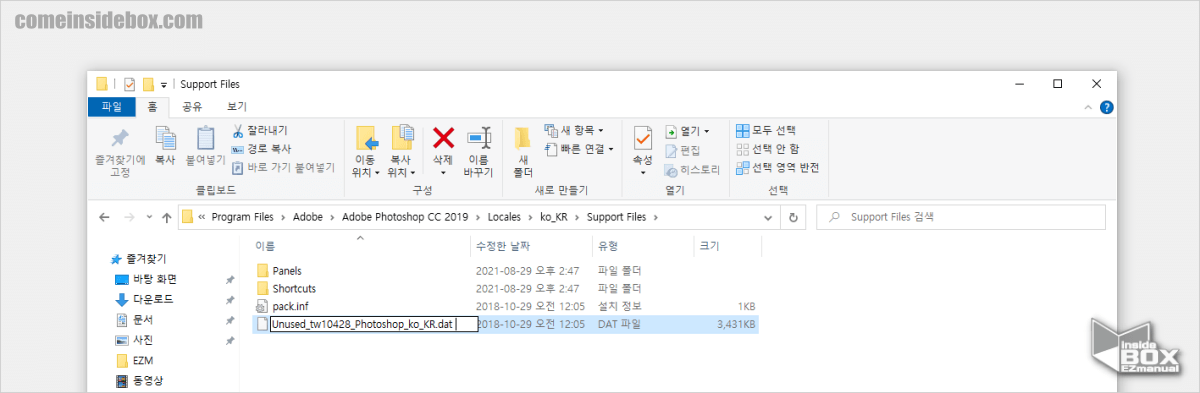Open the 빠른 연결 (Easy access) dropdown

coord(580,149)
